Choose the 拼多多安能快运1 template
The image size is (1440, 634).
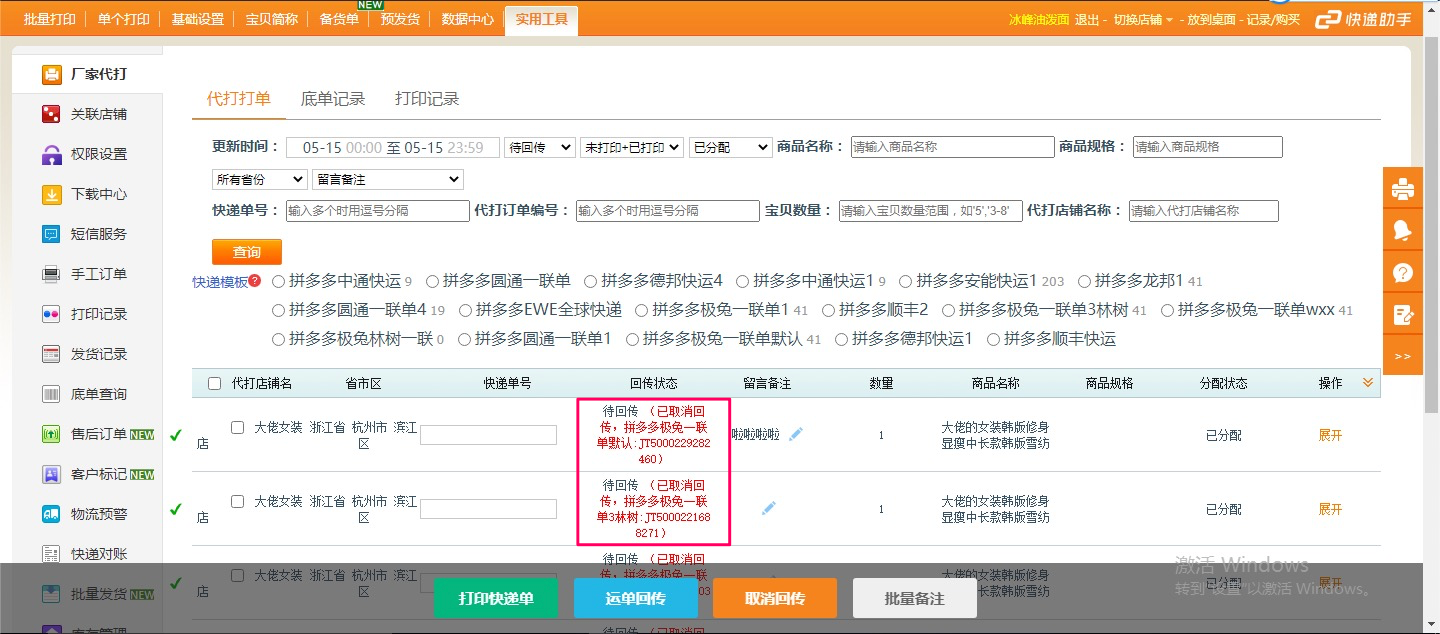[x=906, y=281]
